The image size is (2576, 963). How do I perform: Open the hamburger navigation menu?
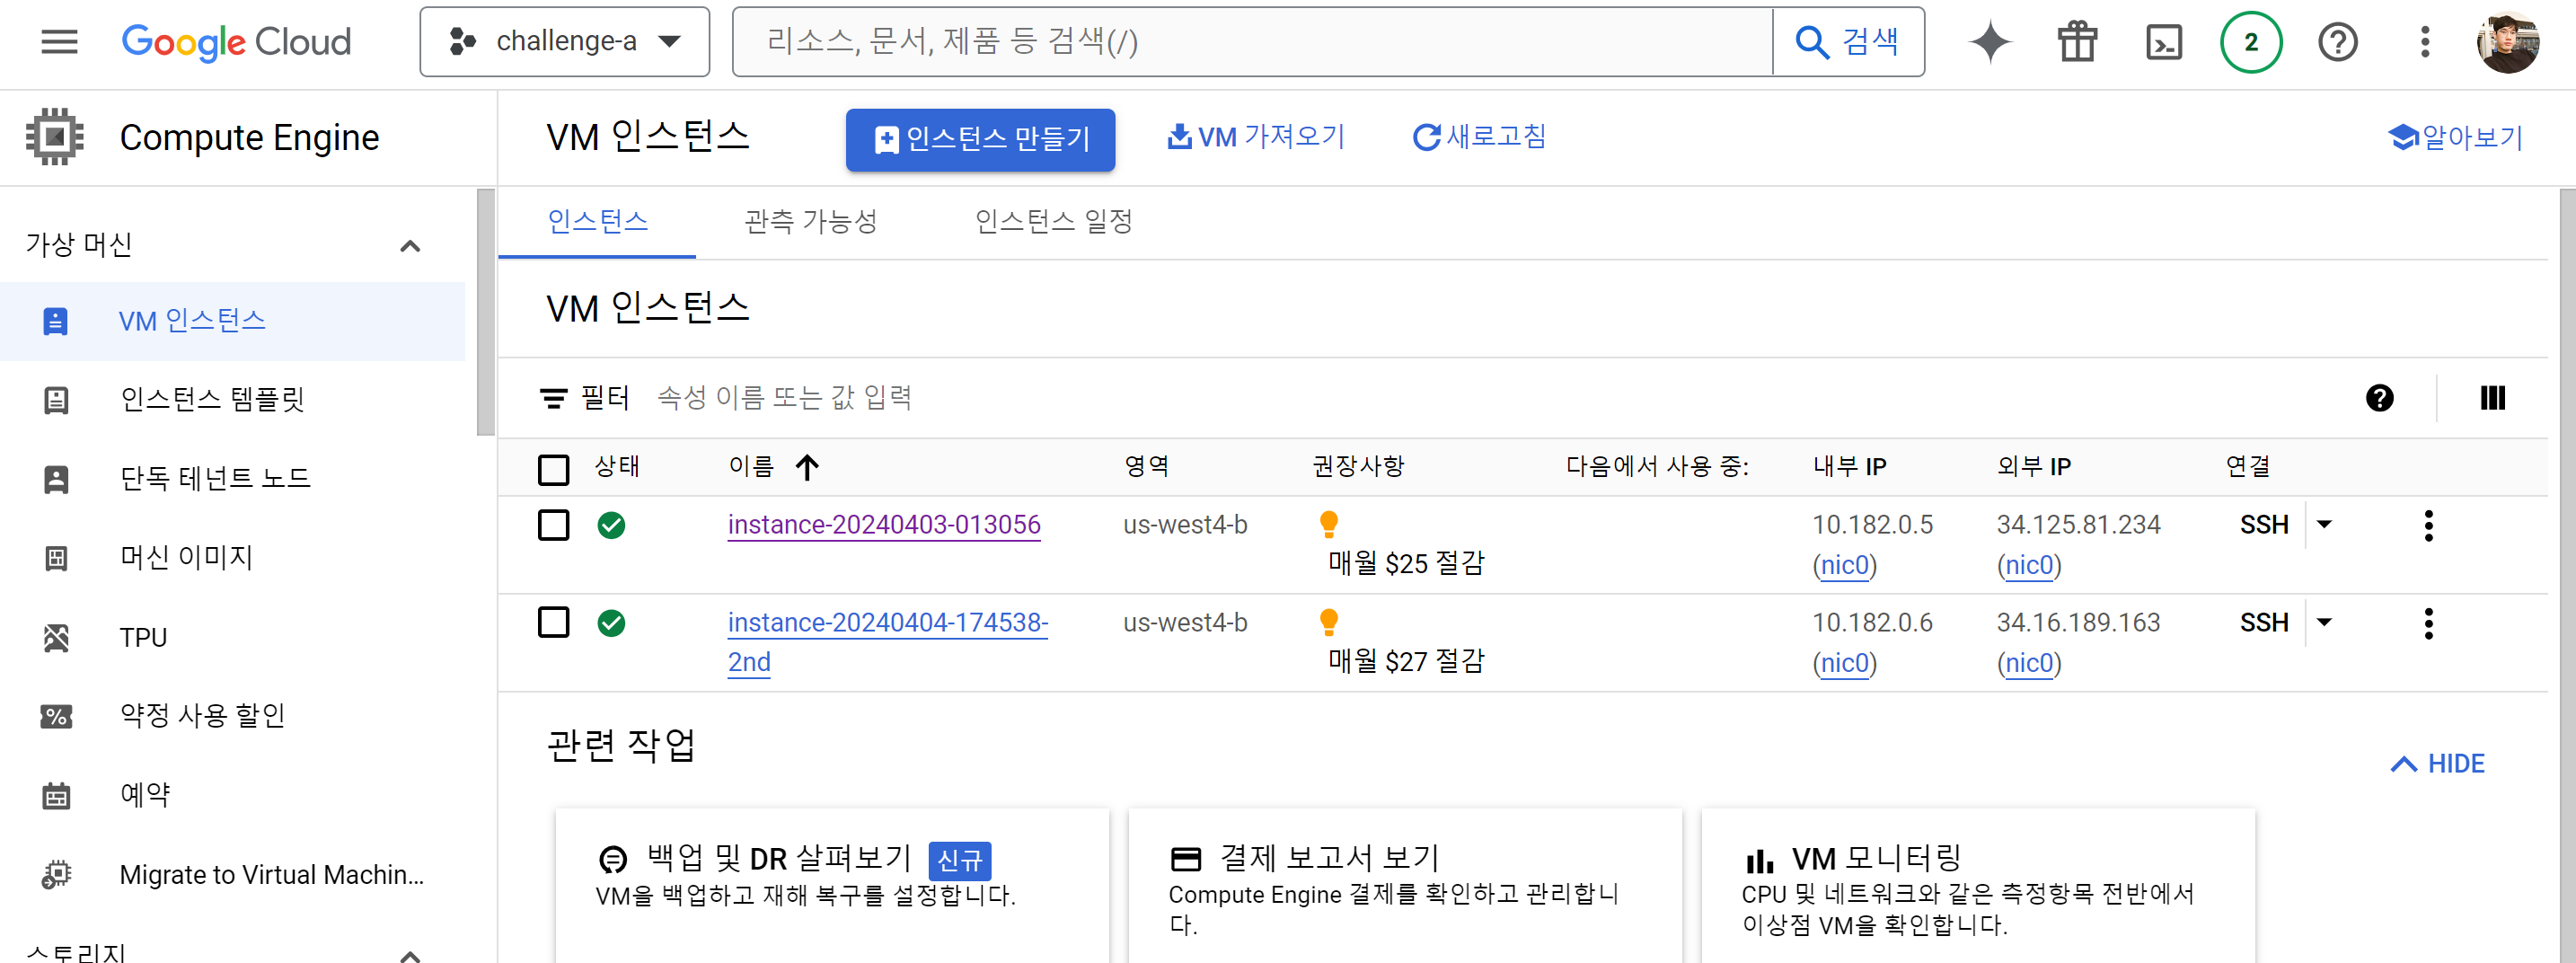pyautogui.click(x=59, y=42)
